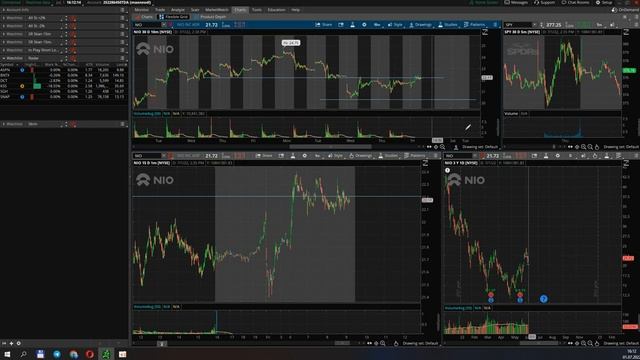Open the Studies menu on the NIO 1-minute chart

click(x=388, y=156)
